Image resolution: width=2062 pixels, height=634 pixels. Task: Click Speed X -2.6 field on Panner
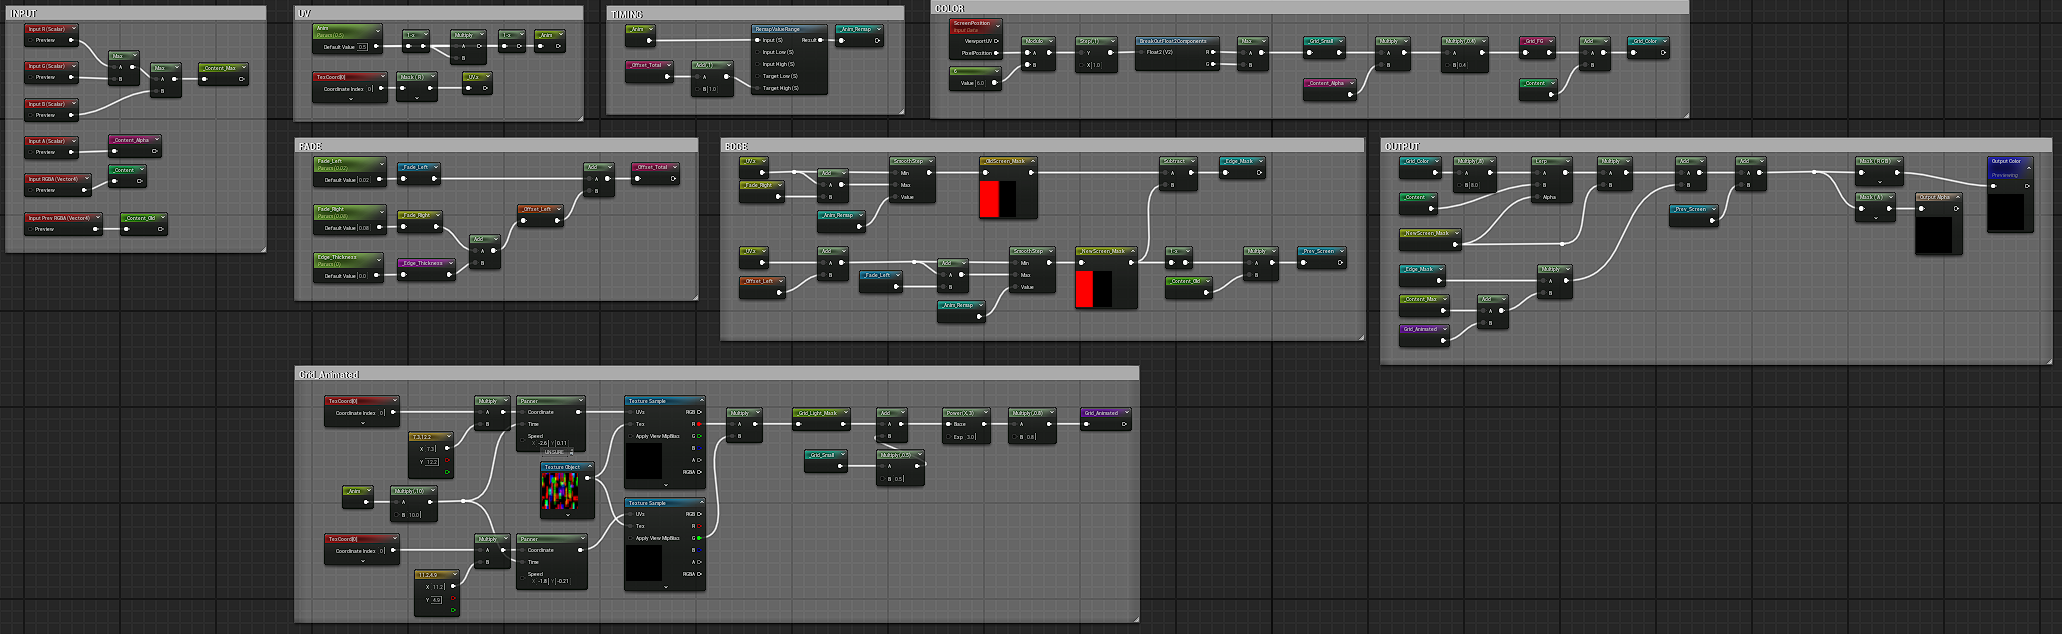click(543, 443)
